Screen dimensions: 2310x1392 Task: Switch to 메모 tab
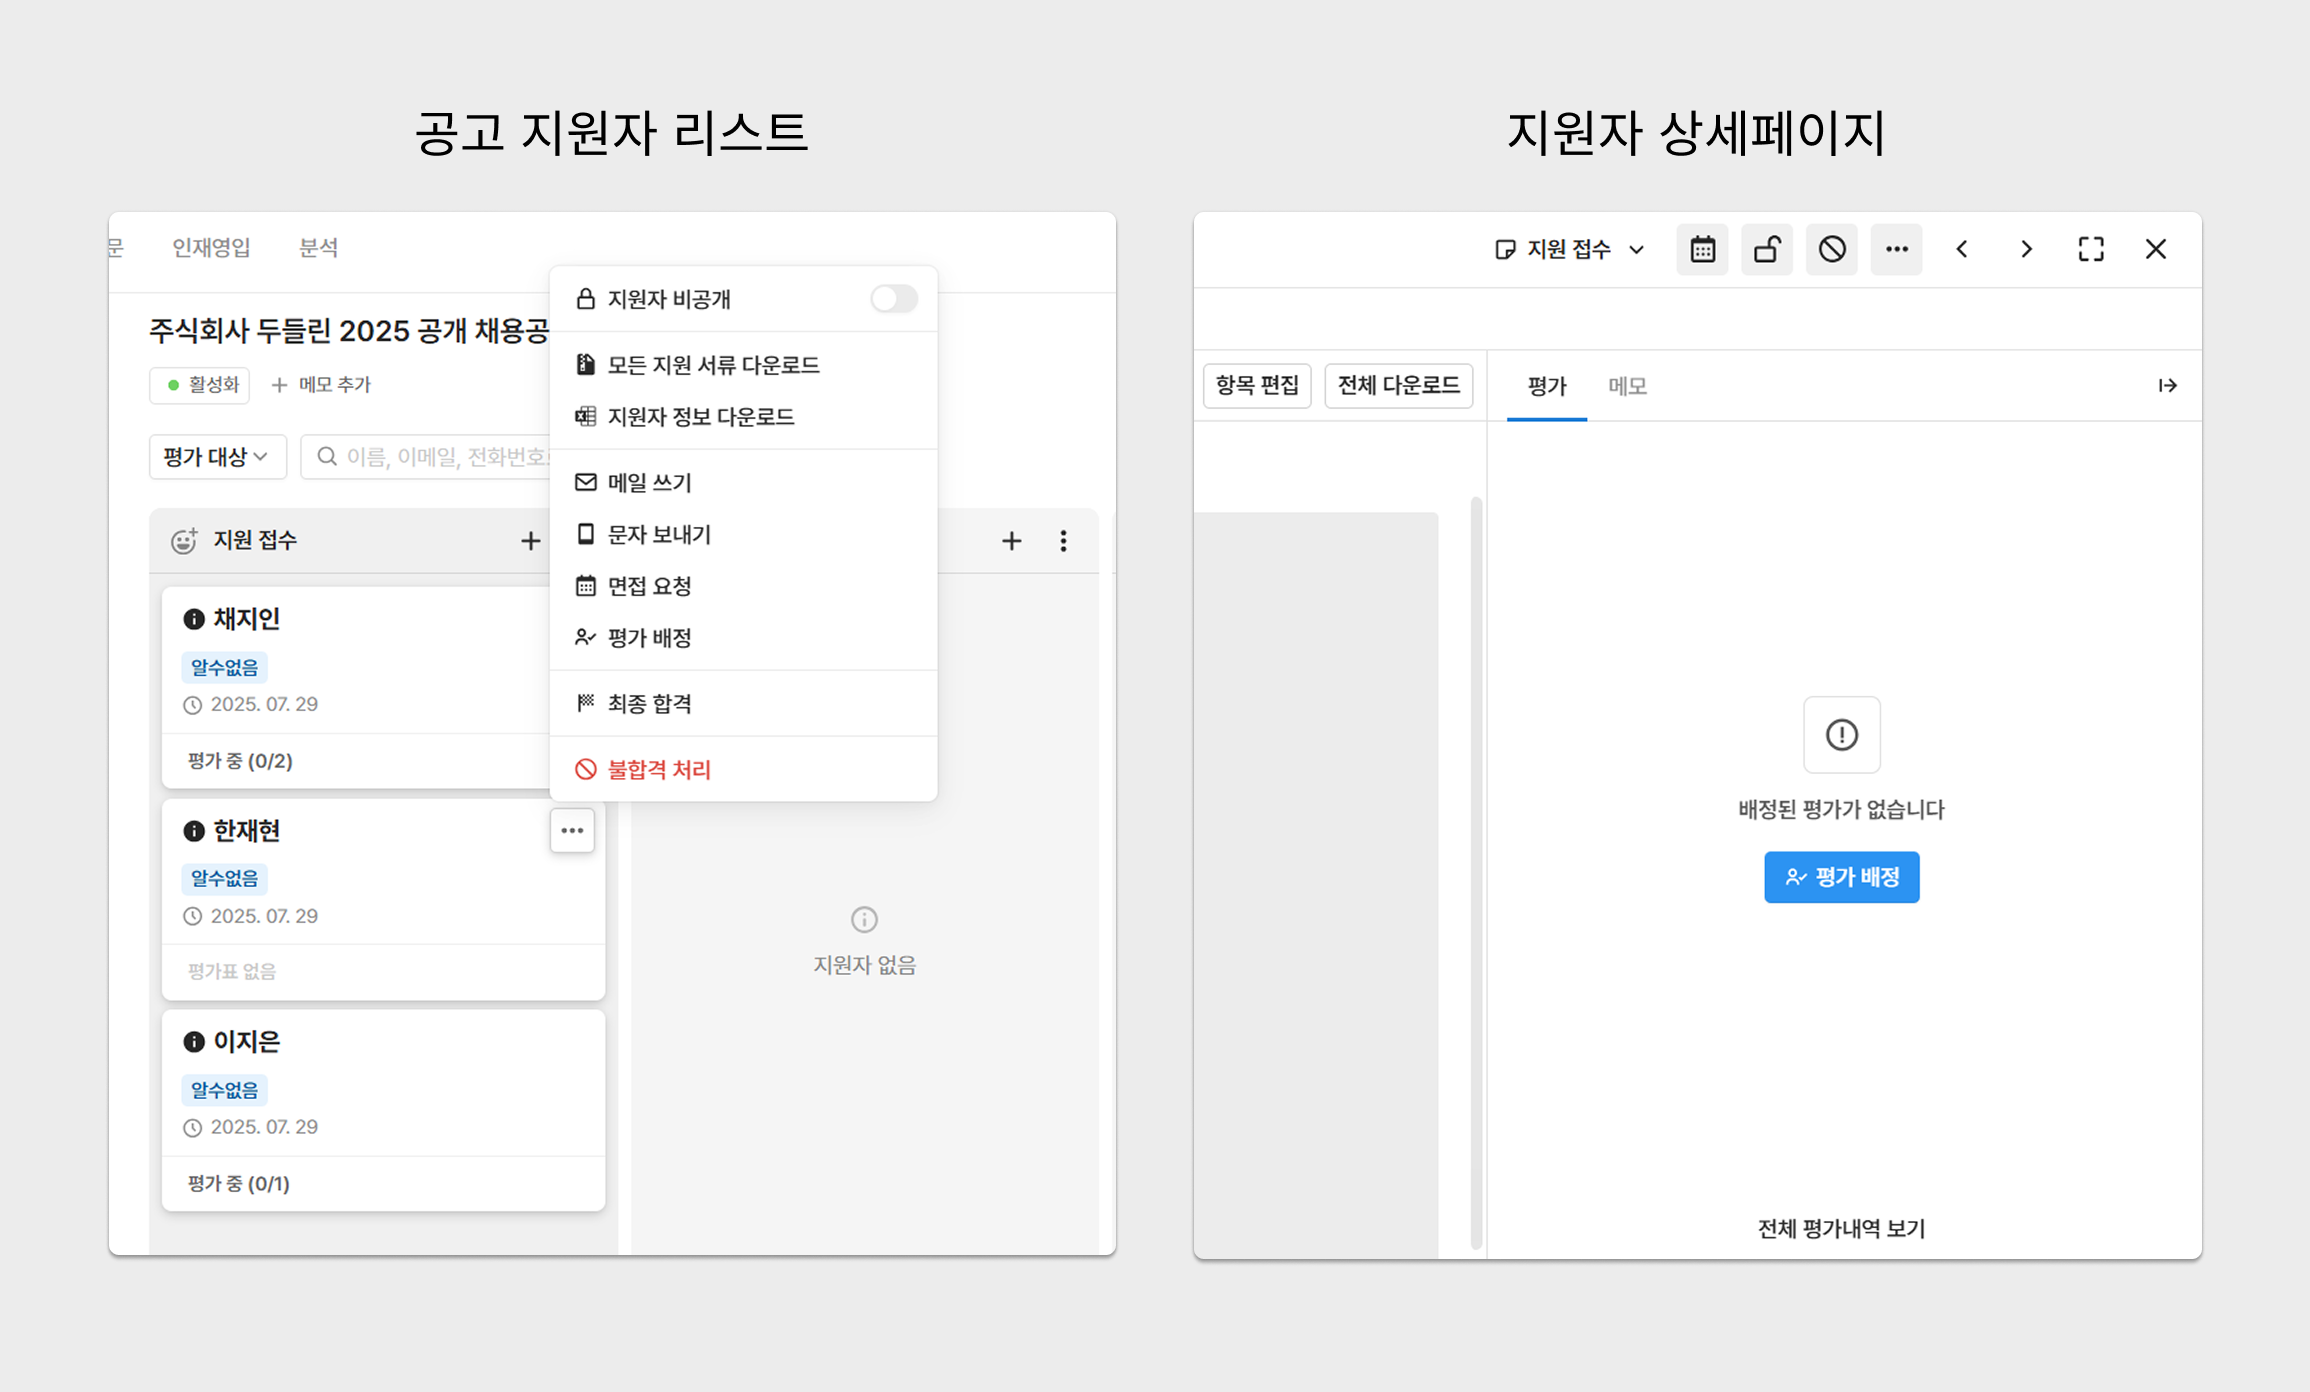coord(1627,386)
